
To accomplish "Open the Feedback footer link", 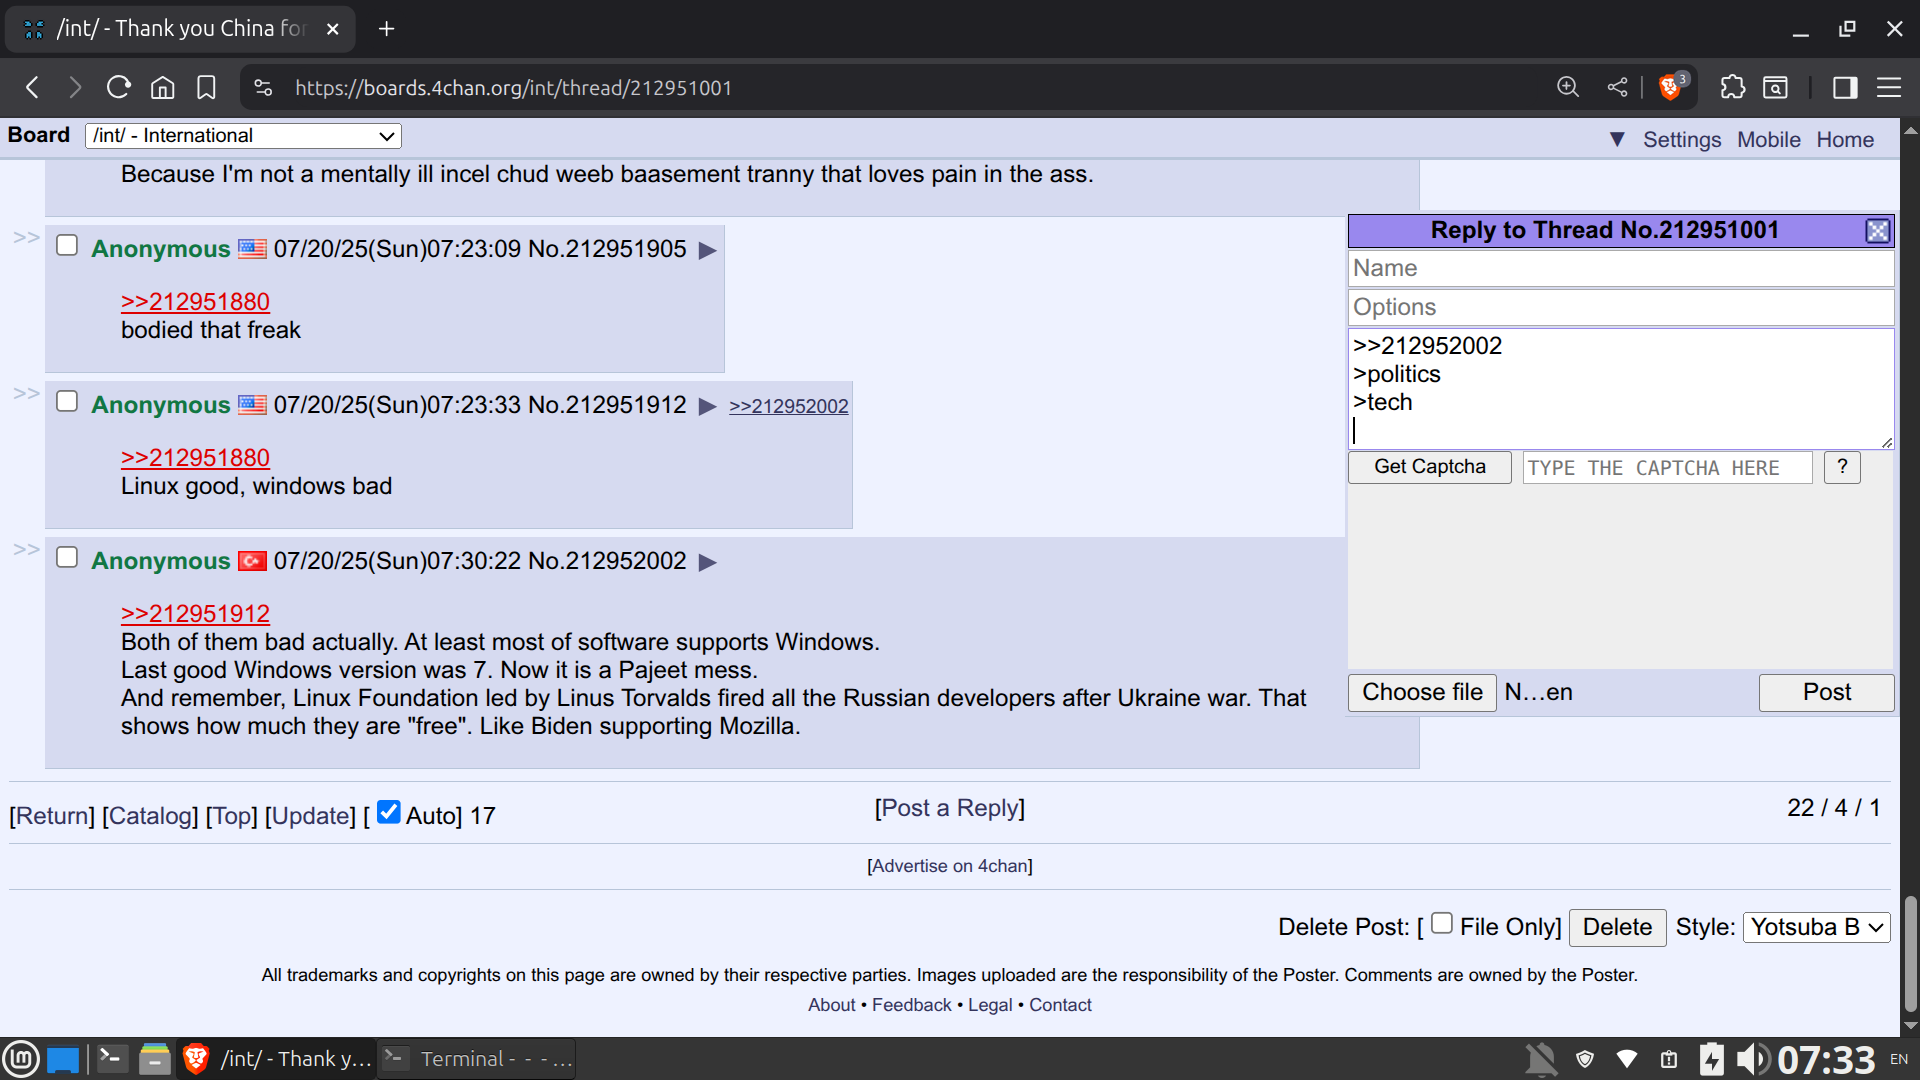I will click(x=912, y=1005).
